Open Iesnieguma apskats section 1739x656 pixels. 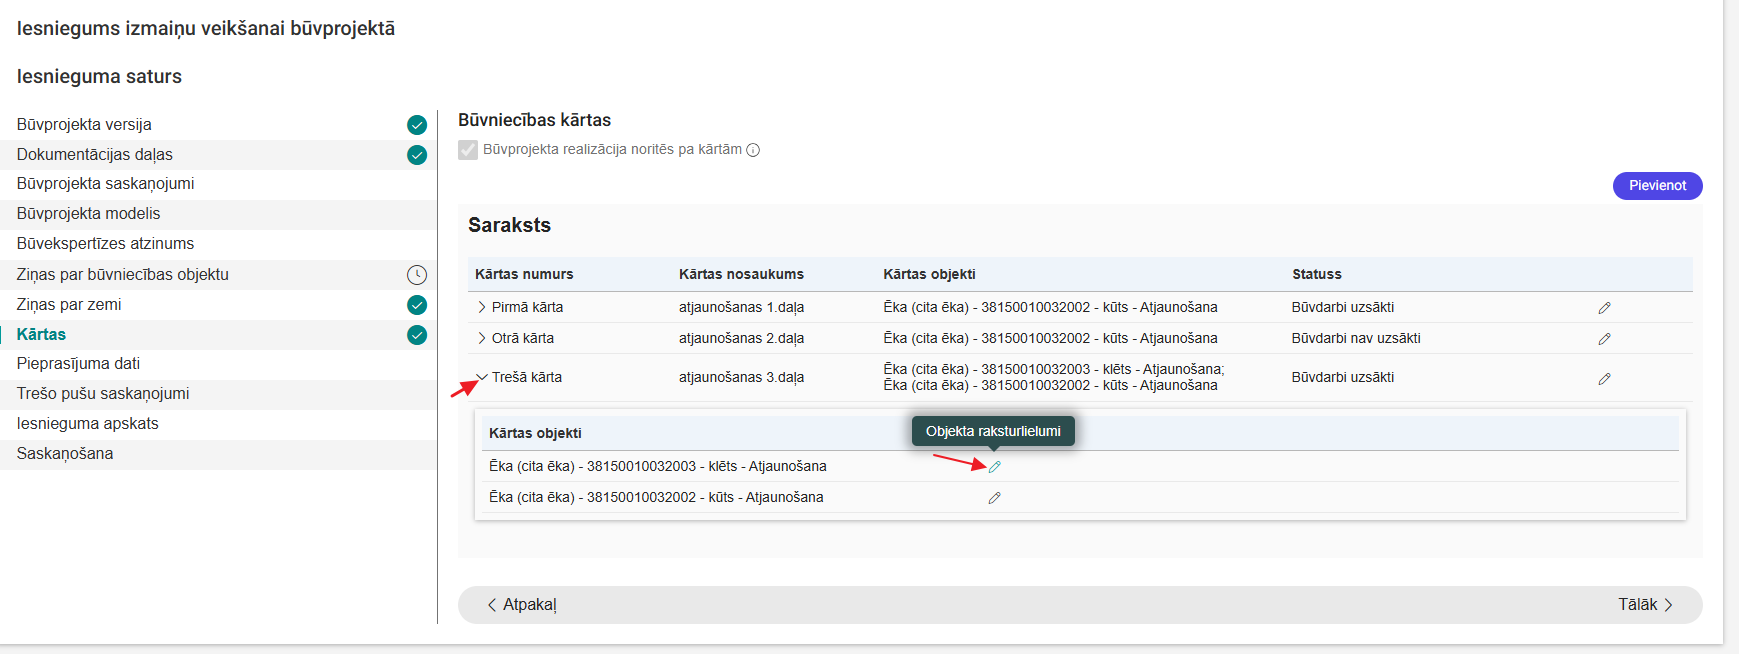(88, 424)
